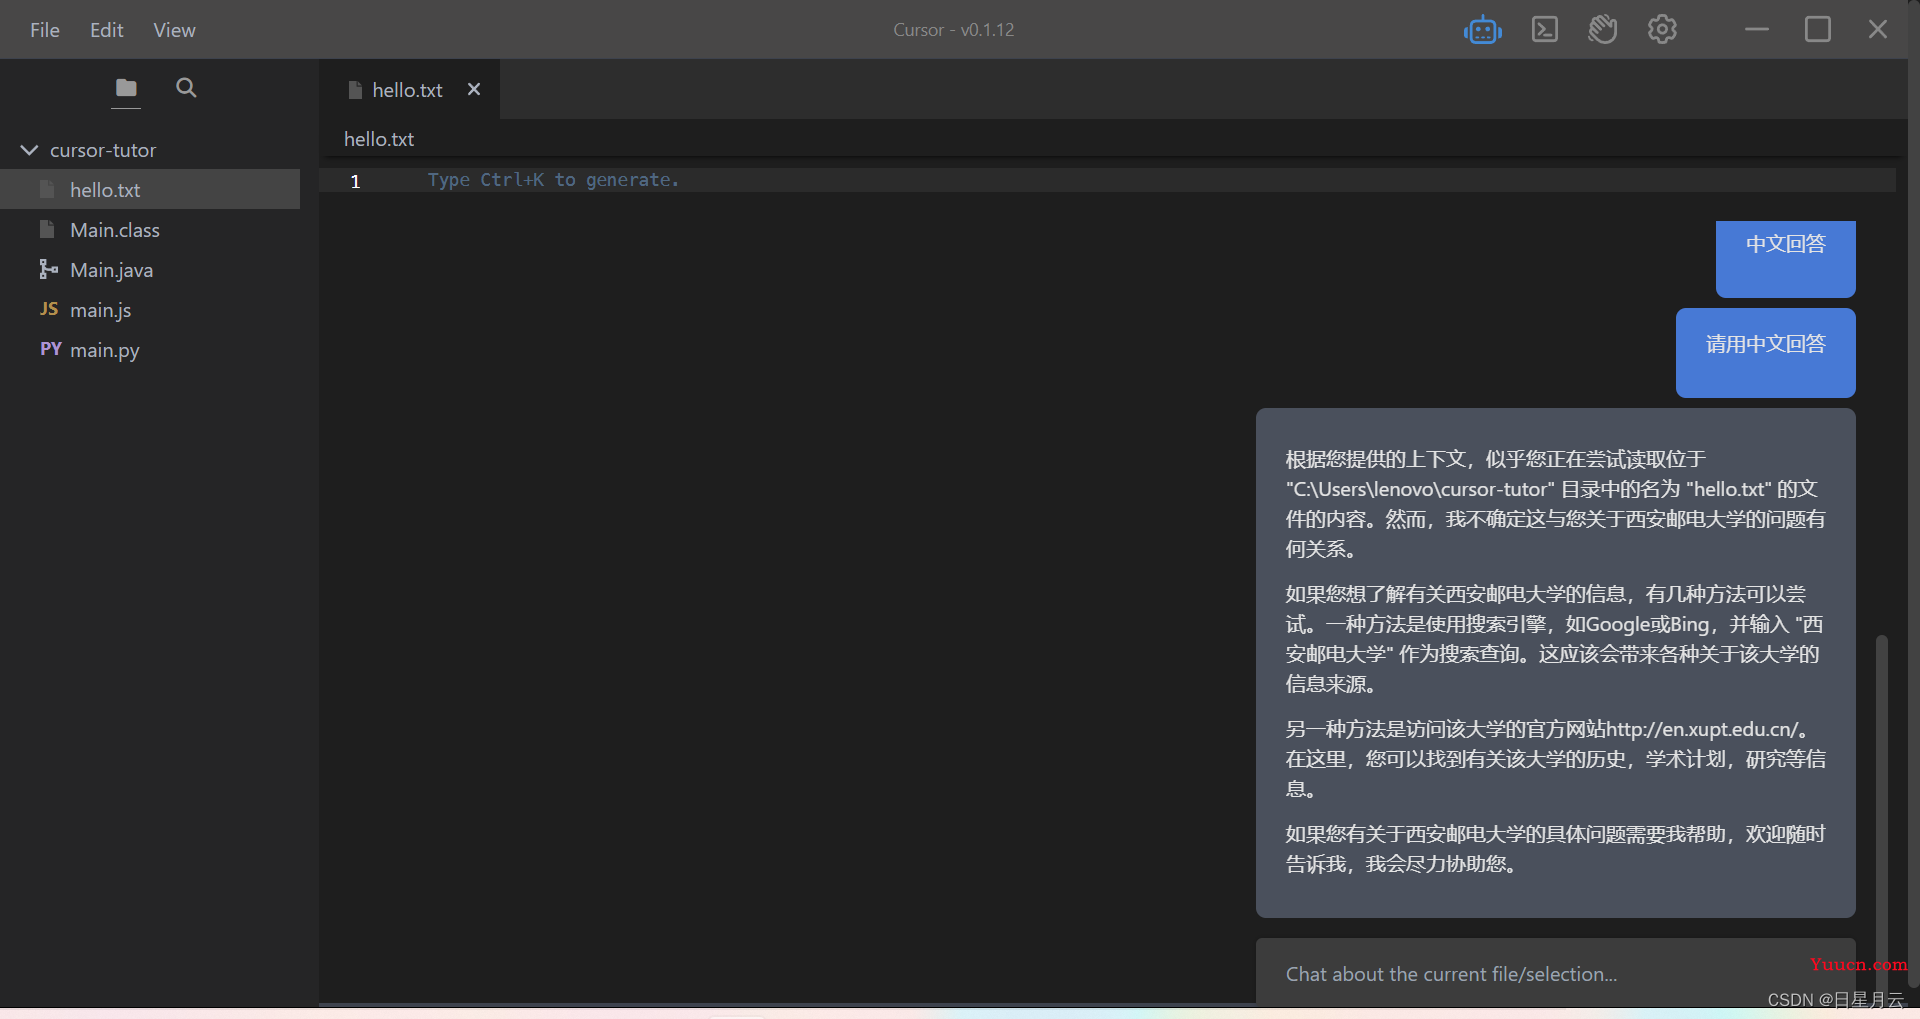Image resolution: width=1920 pixels, height=1019 pixels.
Task: Focus the chat input field
Action: [x=1555, y=973]
